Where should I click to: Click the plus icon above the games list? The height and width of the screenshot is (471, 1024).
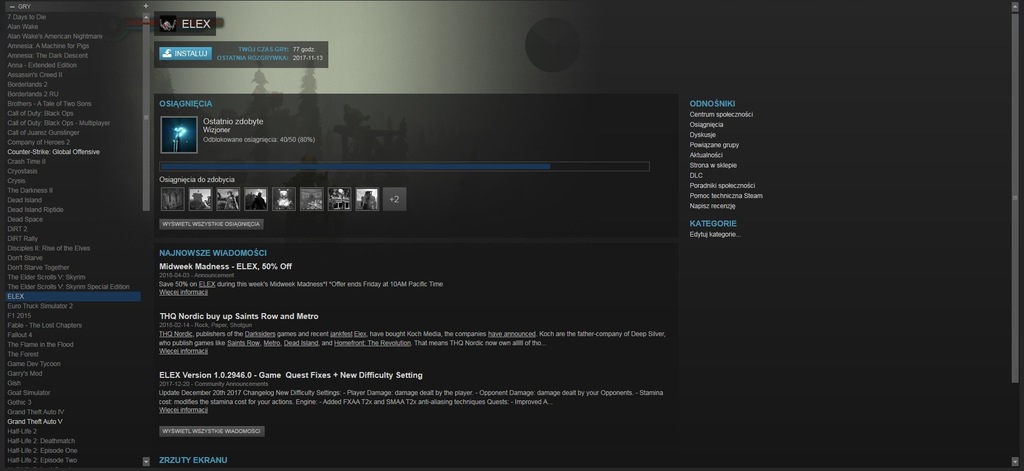coord(146,6)
